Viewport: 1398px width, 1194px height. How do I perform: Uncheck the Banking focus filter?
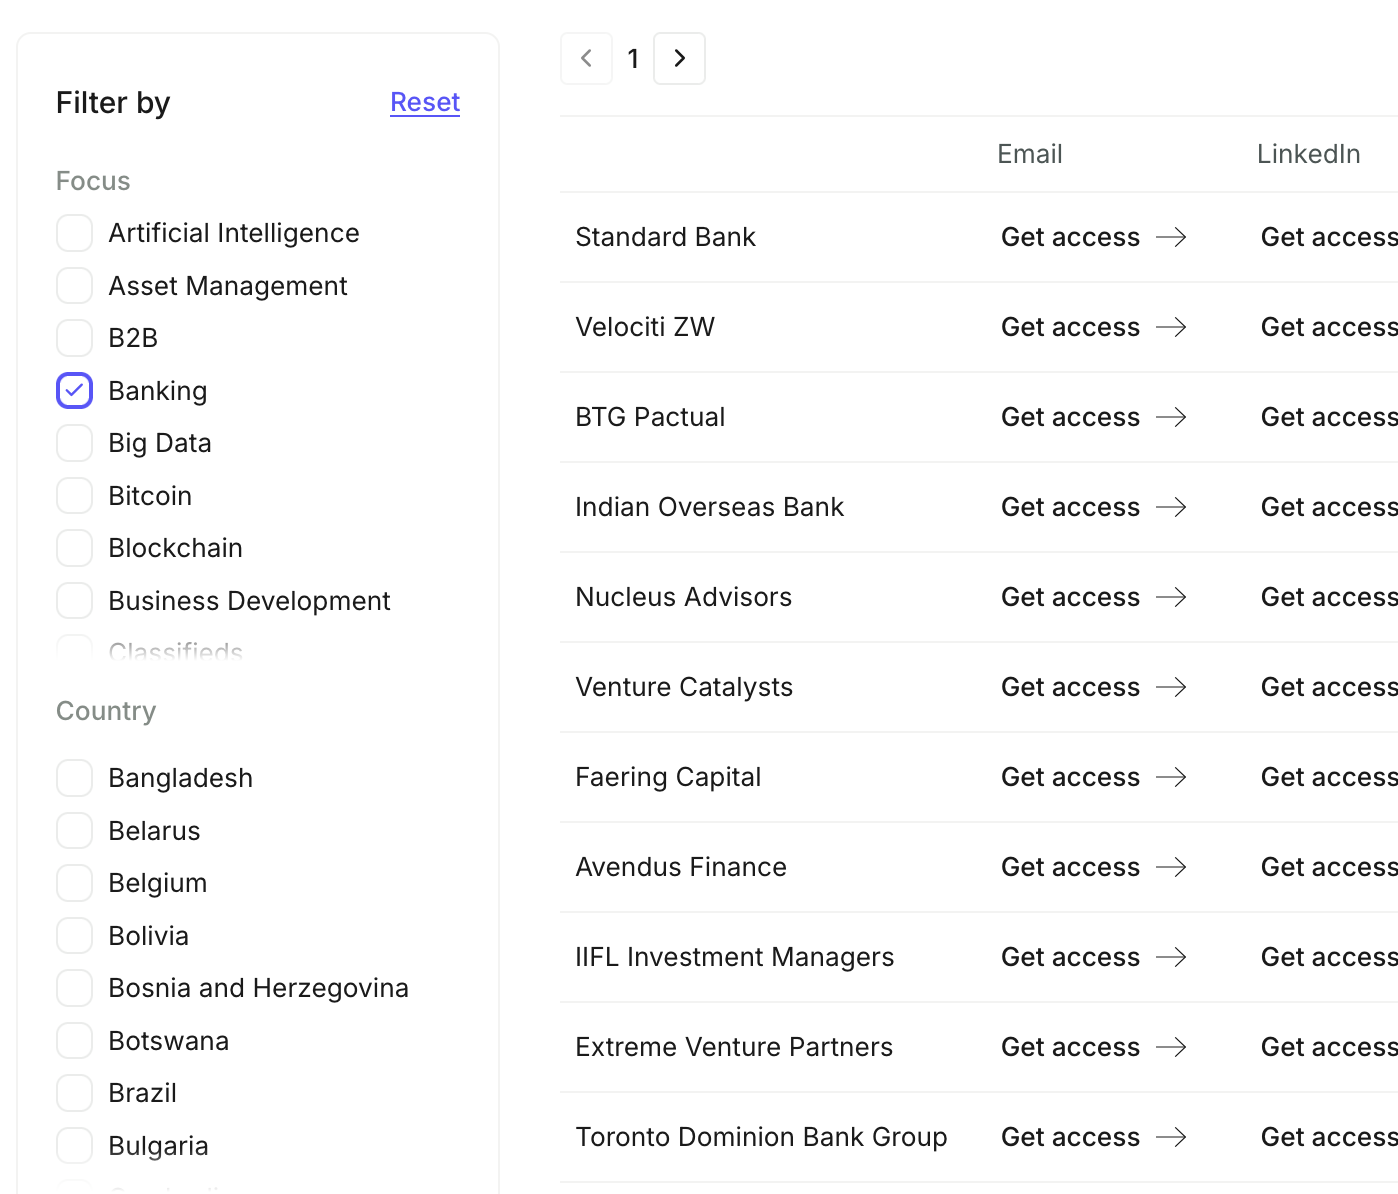coord(74,391)
